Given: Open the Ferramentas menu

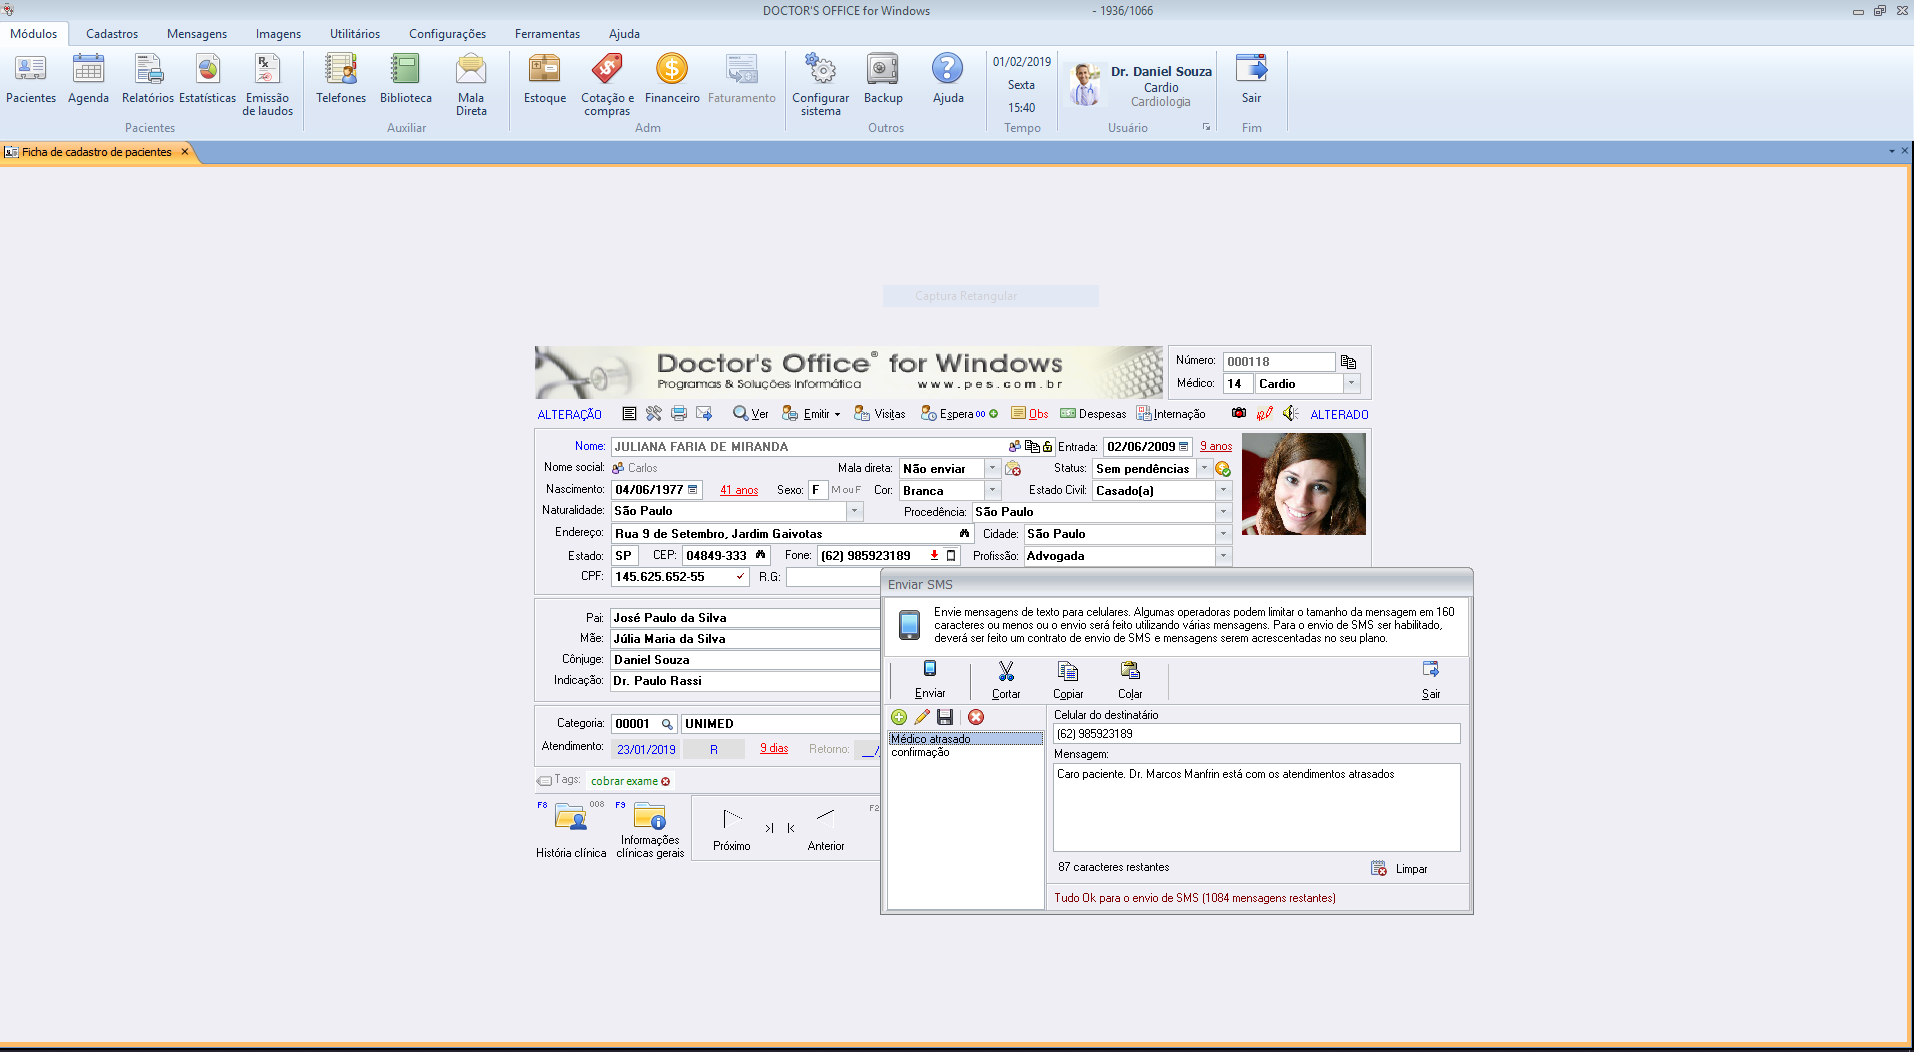Looking at the screenshot, I should tap(547, 33).
